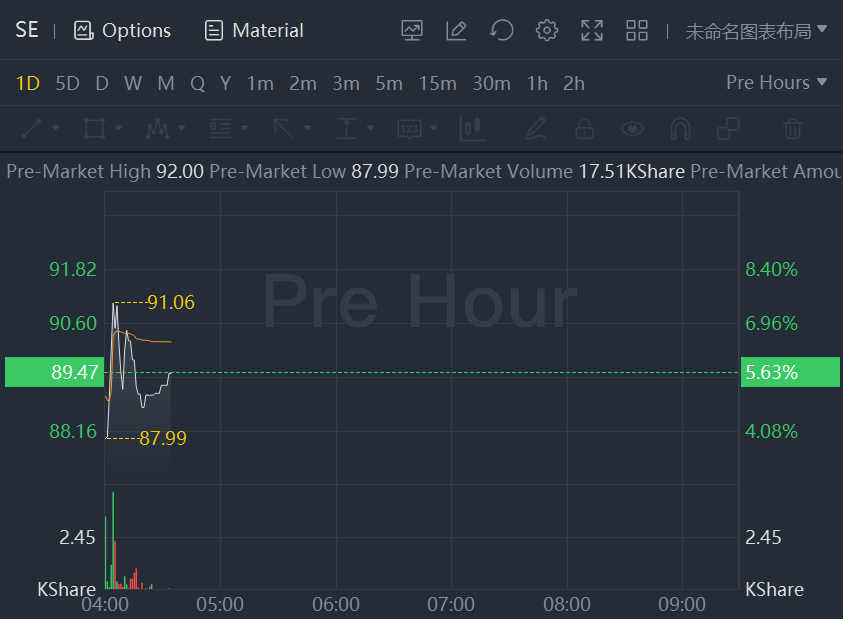Expand the arrow tool dropdown arrow
Viewport: 843px width, 619px height.
click(308, 128)
